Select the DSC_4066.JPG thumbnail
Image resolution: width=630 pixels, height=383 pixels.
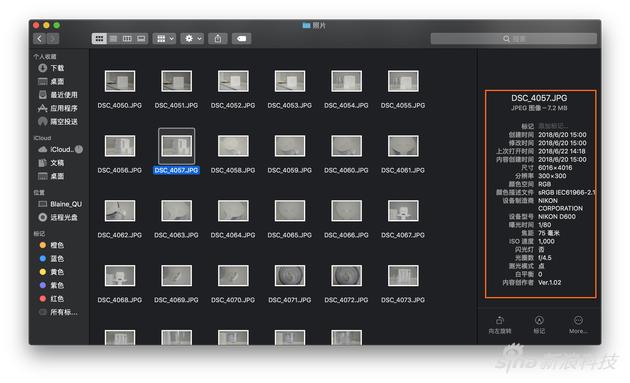(346, 211)
